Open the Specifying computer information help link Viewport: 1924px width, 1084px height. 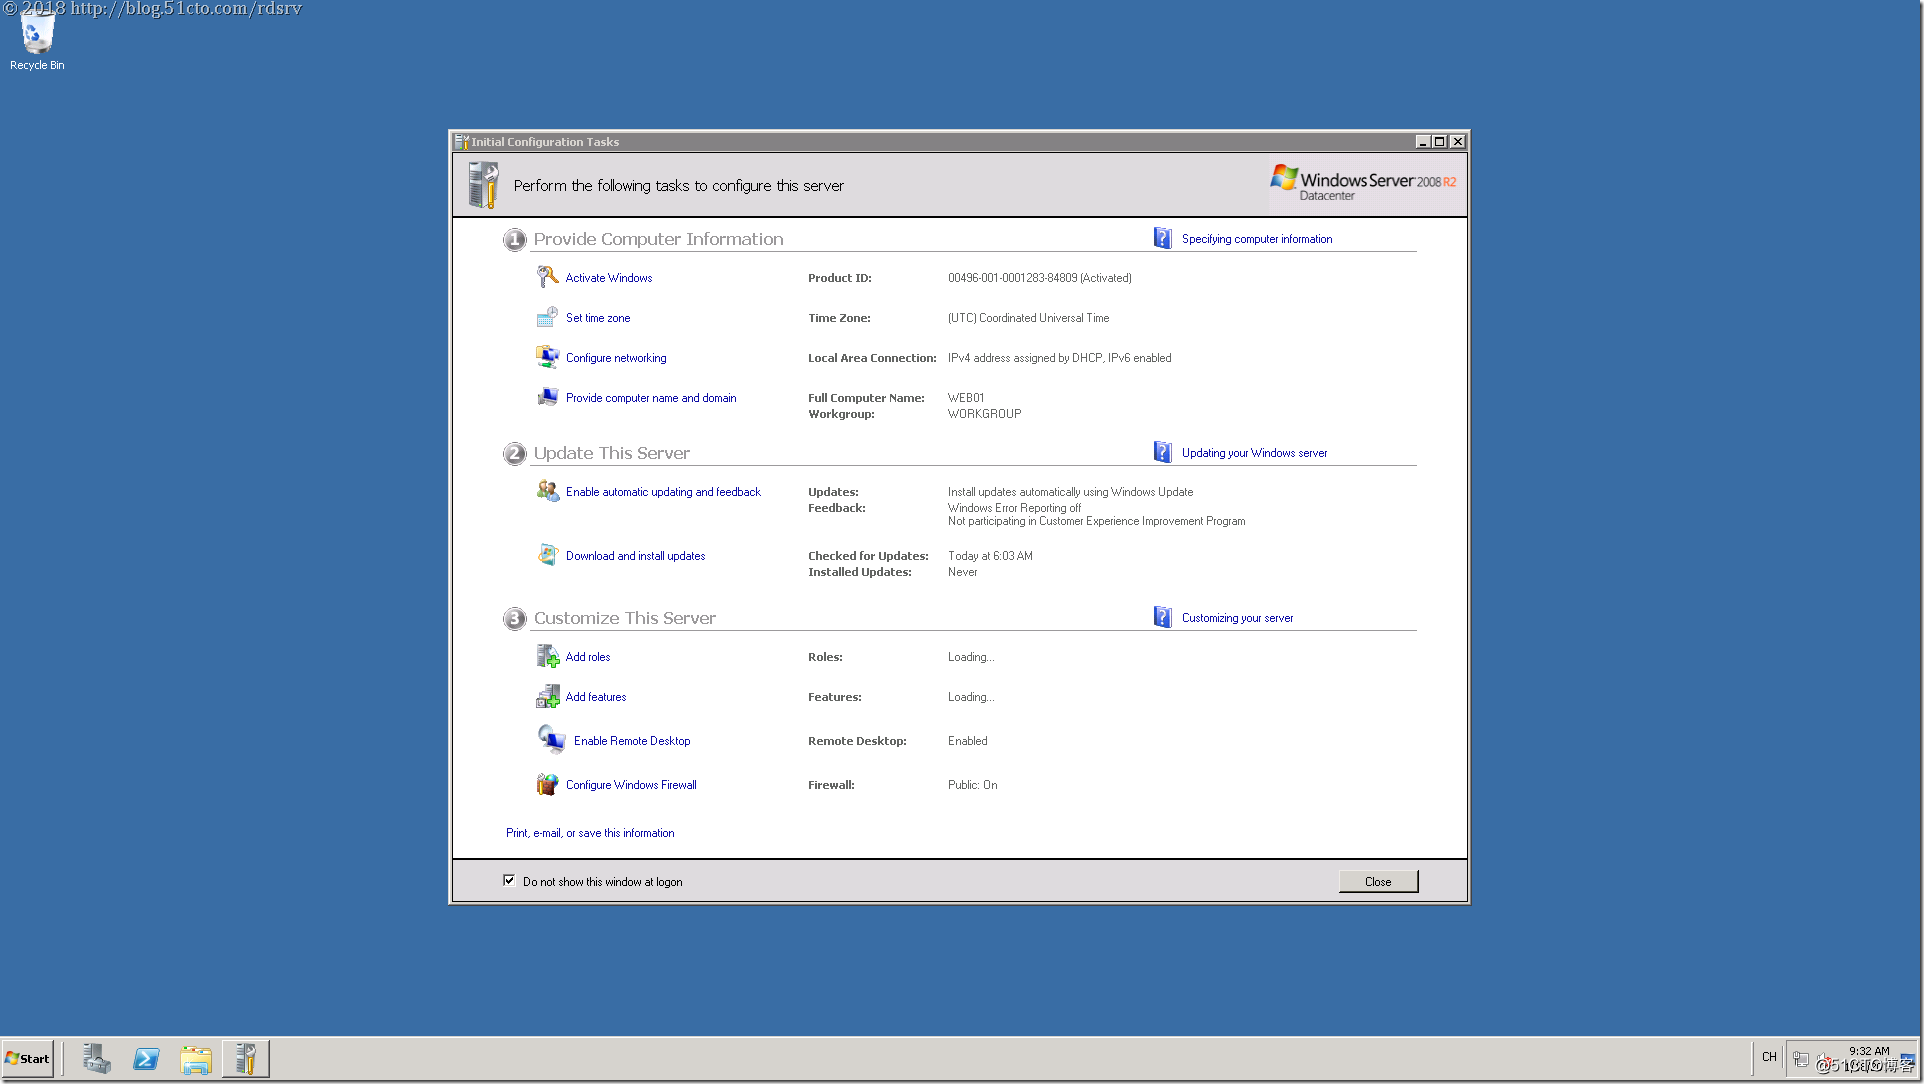click(1256, 239)
